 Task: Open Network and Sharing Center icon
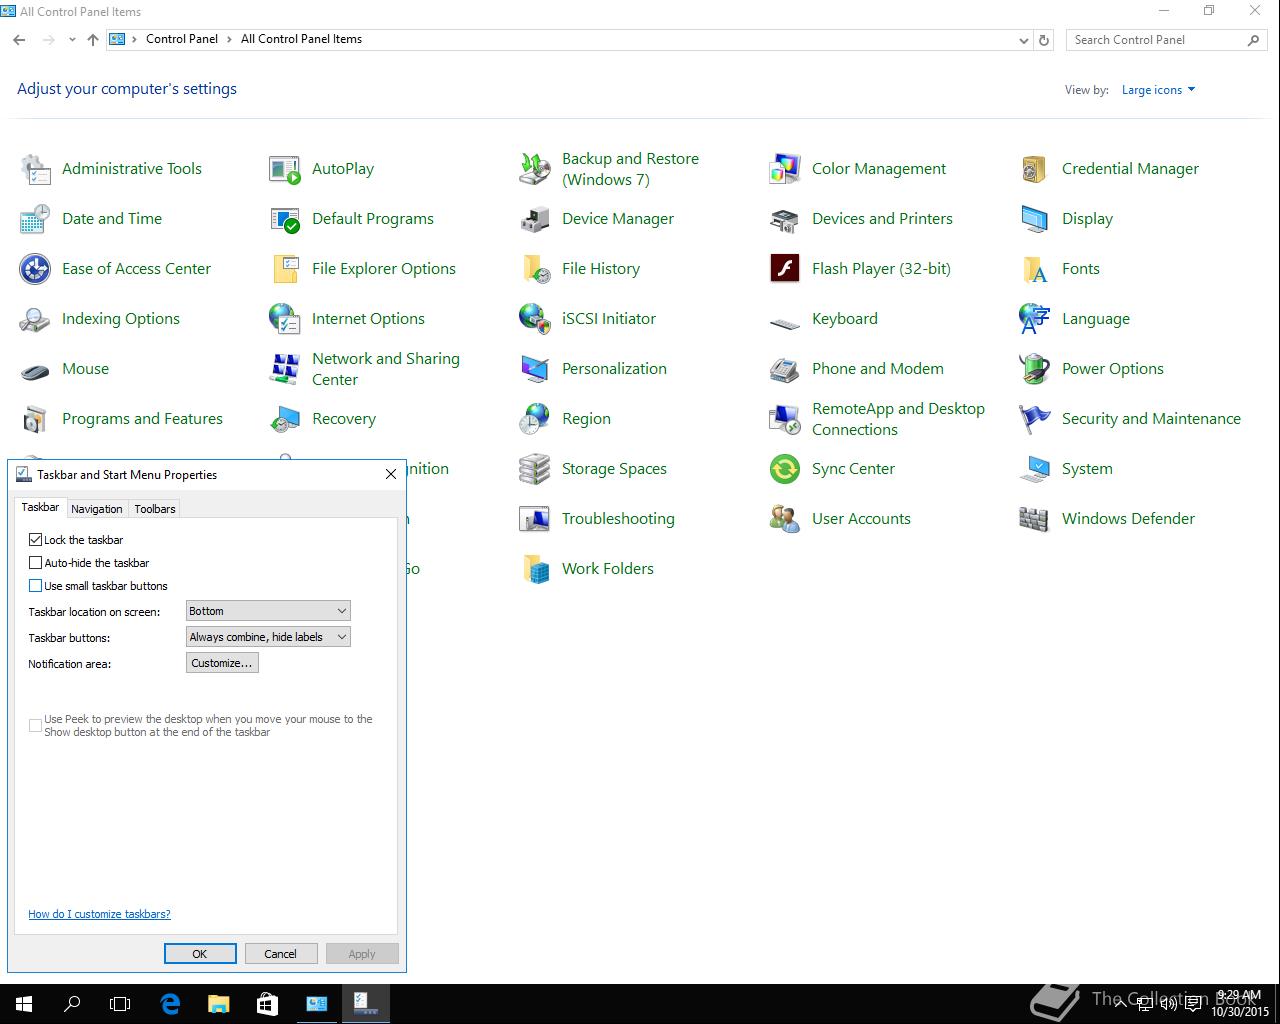pyautogui.click(x=285, y=369)
